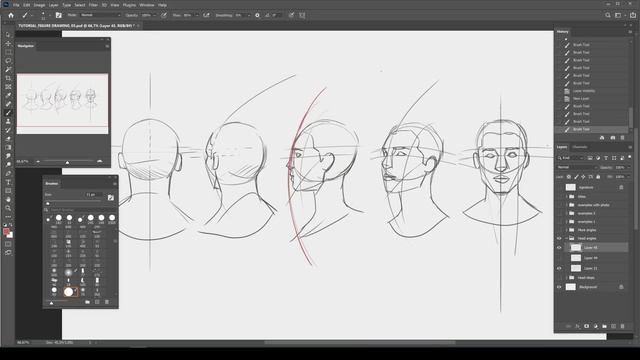Select the Gradient tool

click(x=8, y=147)
